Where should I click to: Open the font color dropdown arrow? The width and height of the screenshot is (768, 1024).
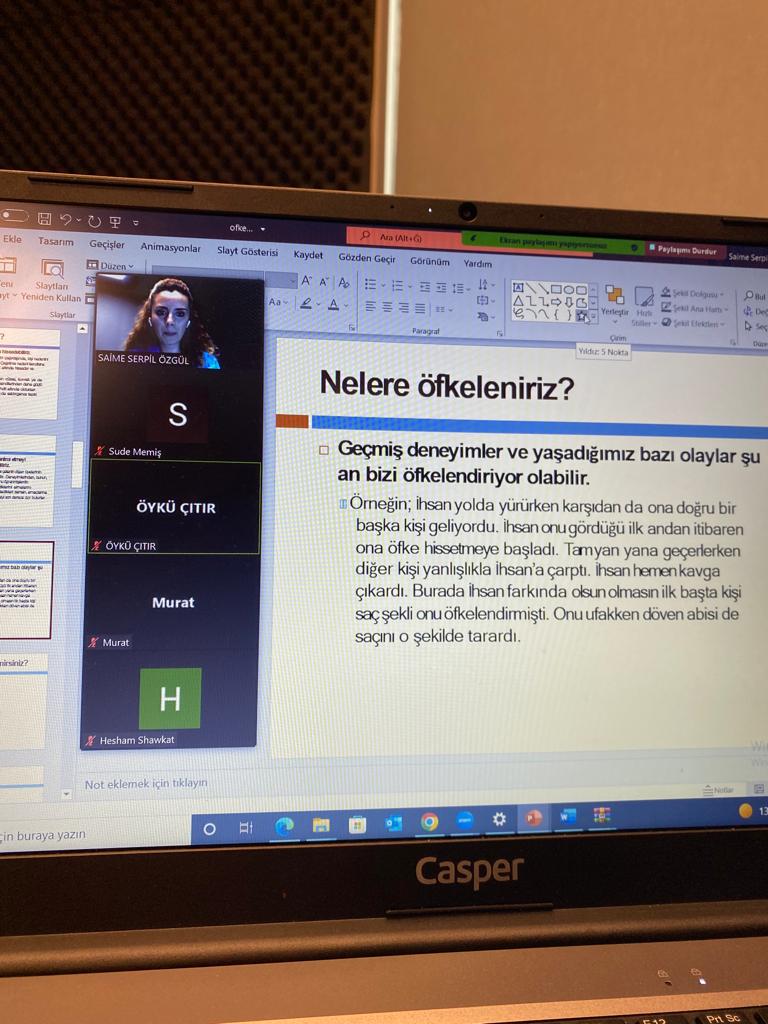(x=346, y=304)
